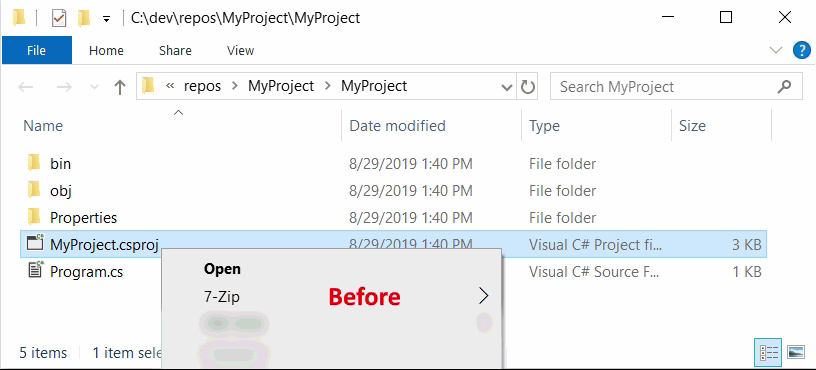Click the search magnifier icon

(784, 86)
